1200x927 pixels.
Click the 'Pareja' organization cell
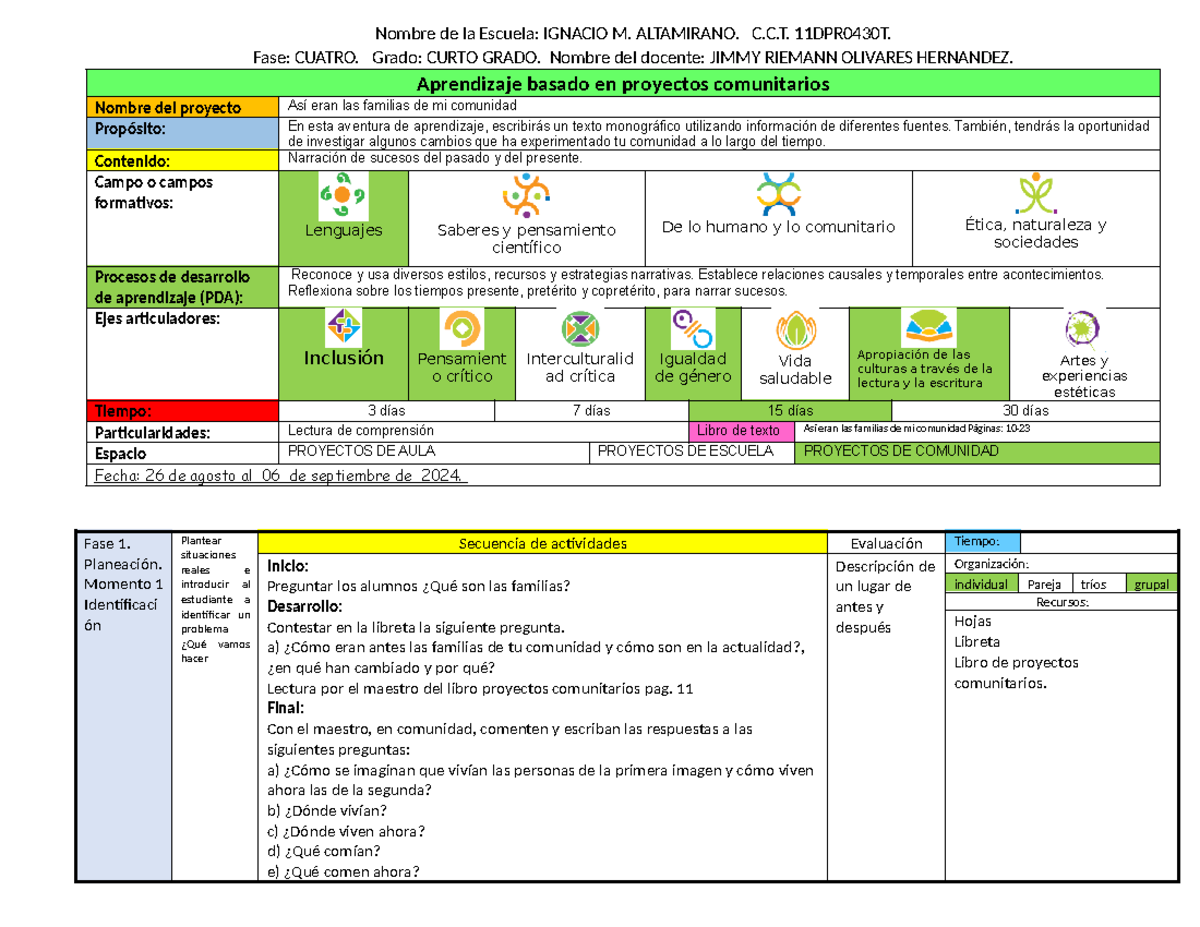pos(1045,585)
